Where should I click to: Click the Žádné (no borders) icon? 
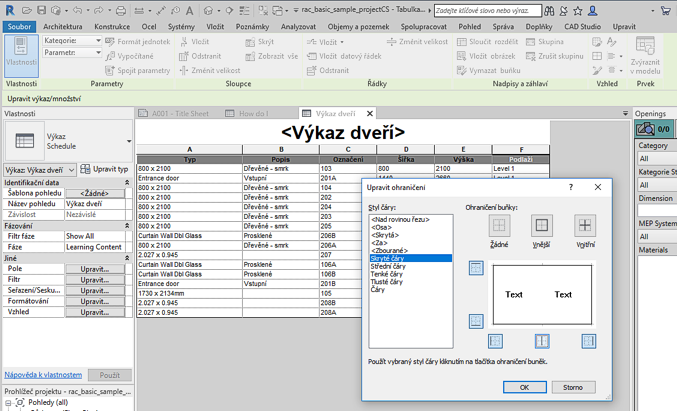pos(499,225)
